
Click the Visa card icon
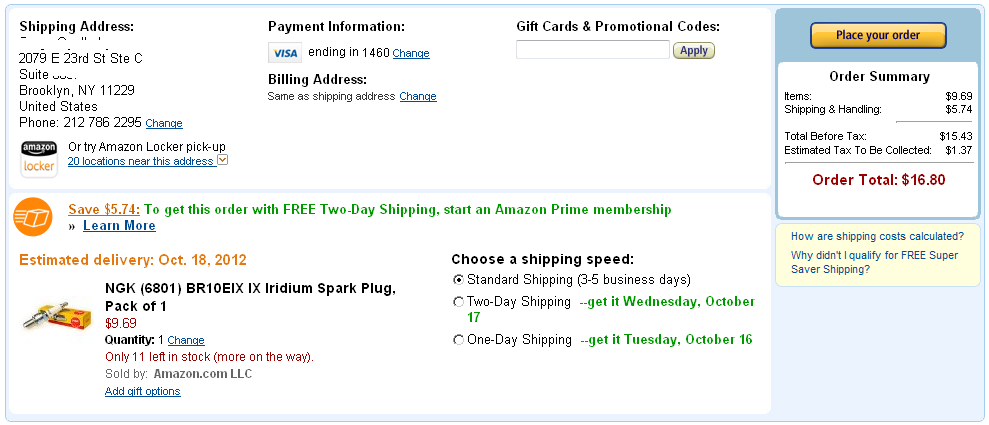(x=285, y=53)
